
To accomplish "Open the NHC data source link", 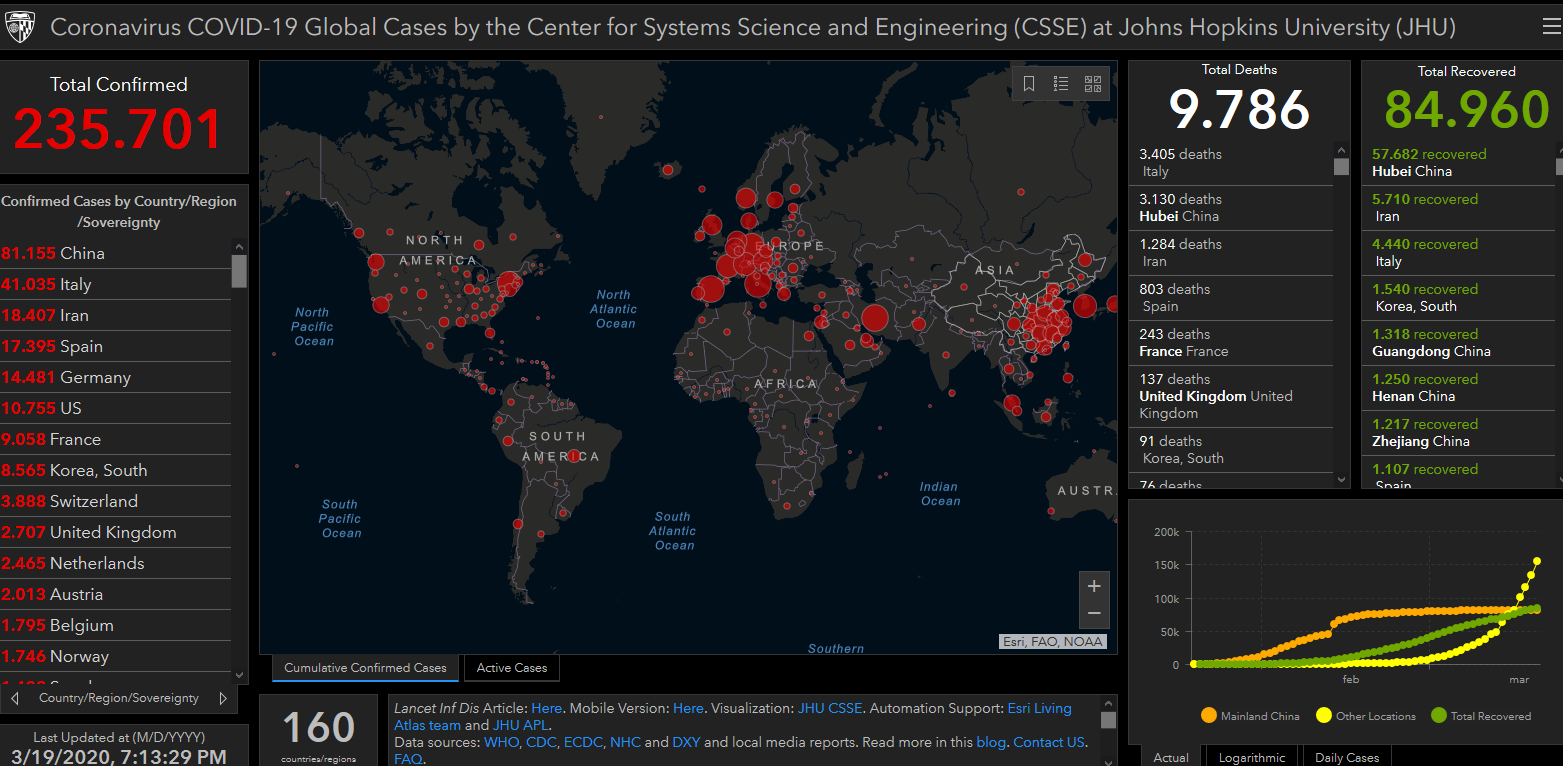I will coord(625,742).
